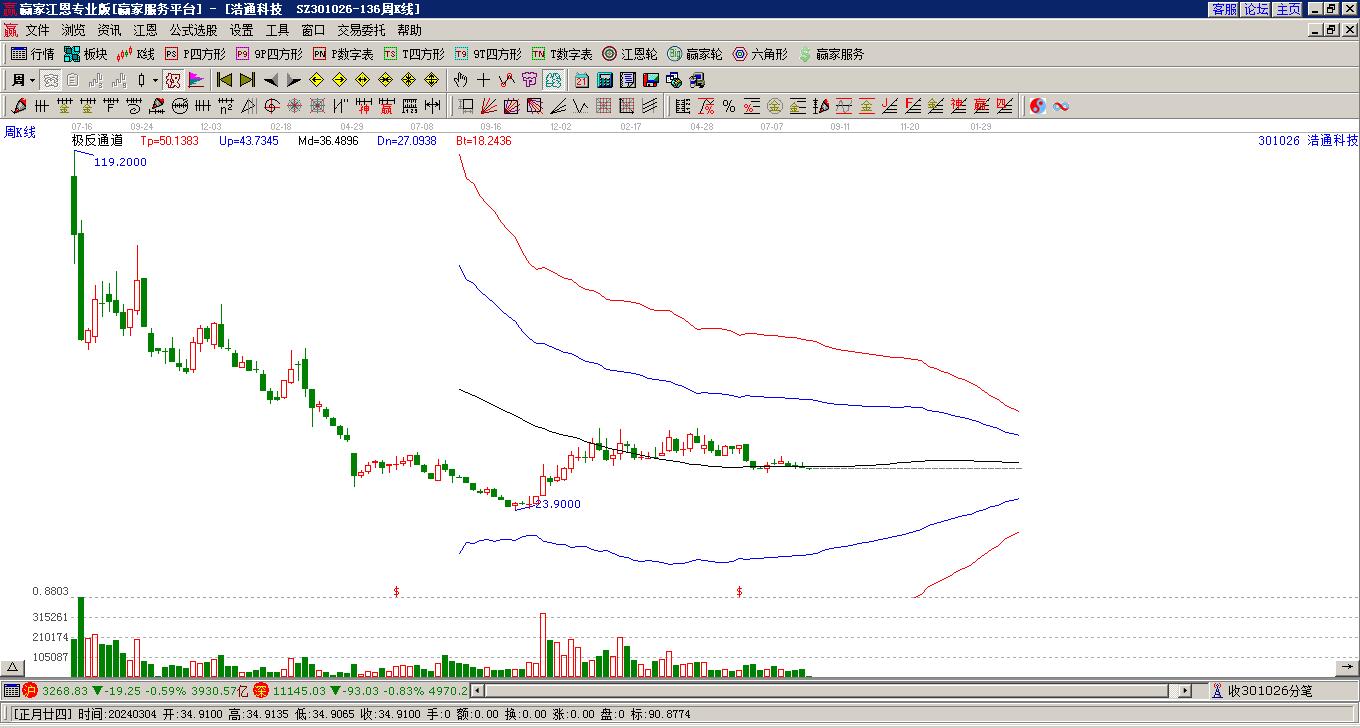Click the black left arrow icon
Viewport: 1360px width, 728px height.
271,80
